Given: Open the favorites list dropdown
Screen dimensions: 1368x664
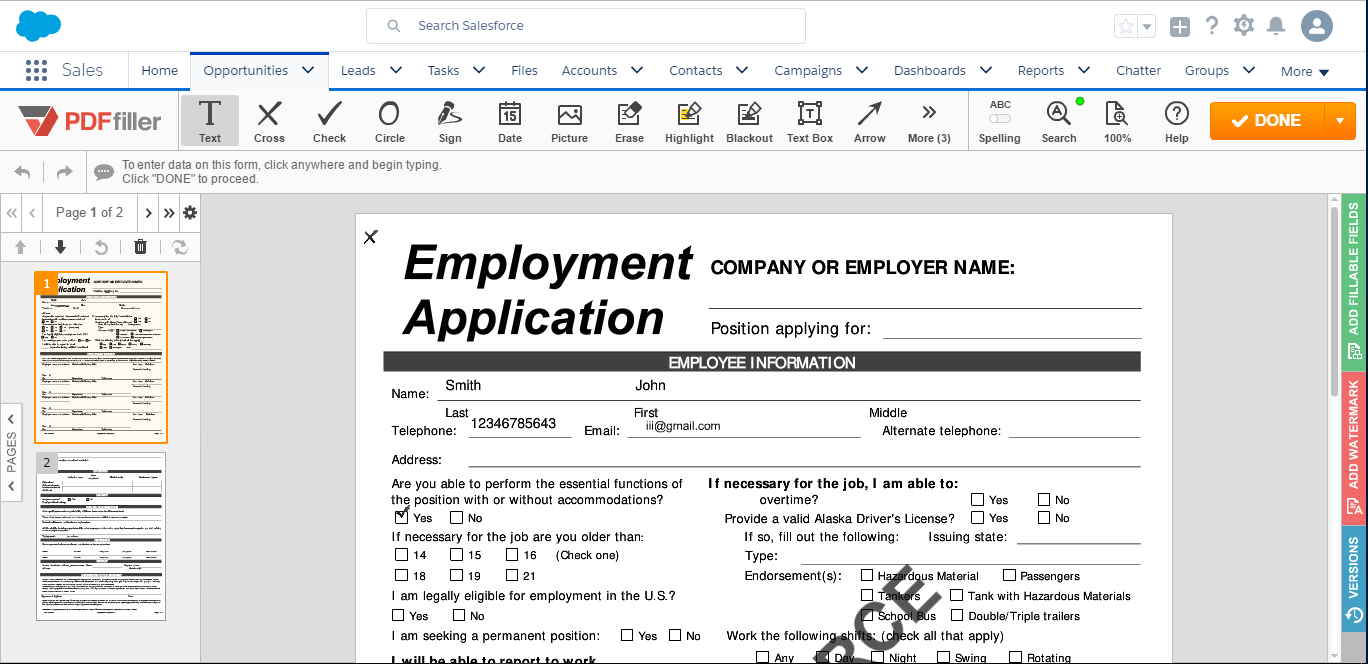Looking at the screenshot, I should tap(1147, 27).
